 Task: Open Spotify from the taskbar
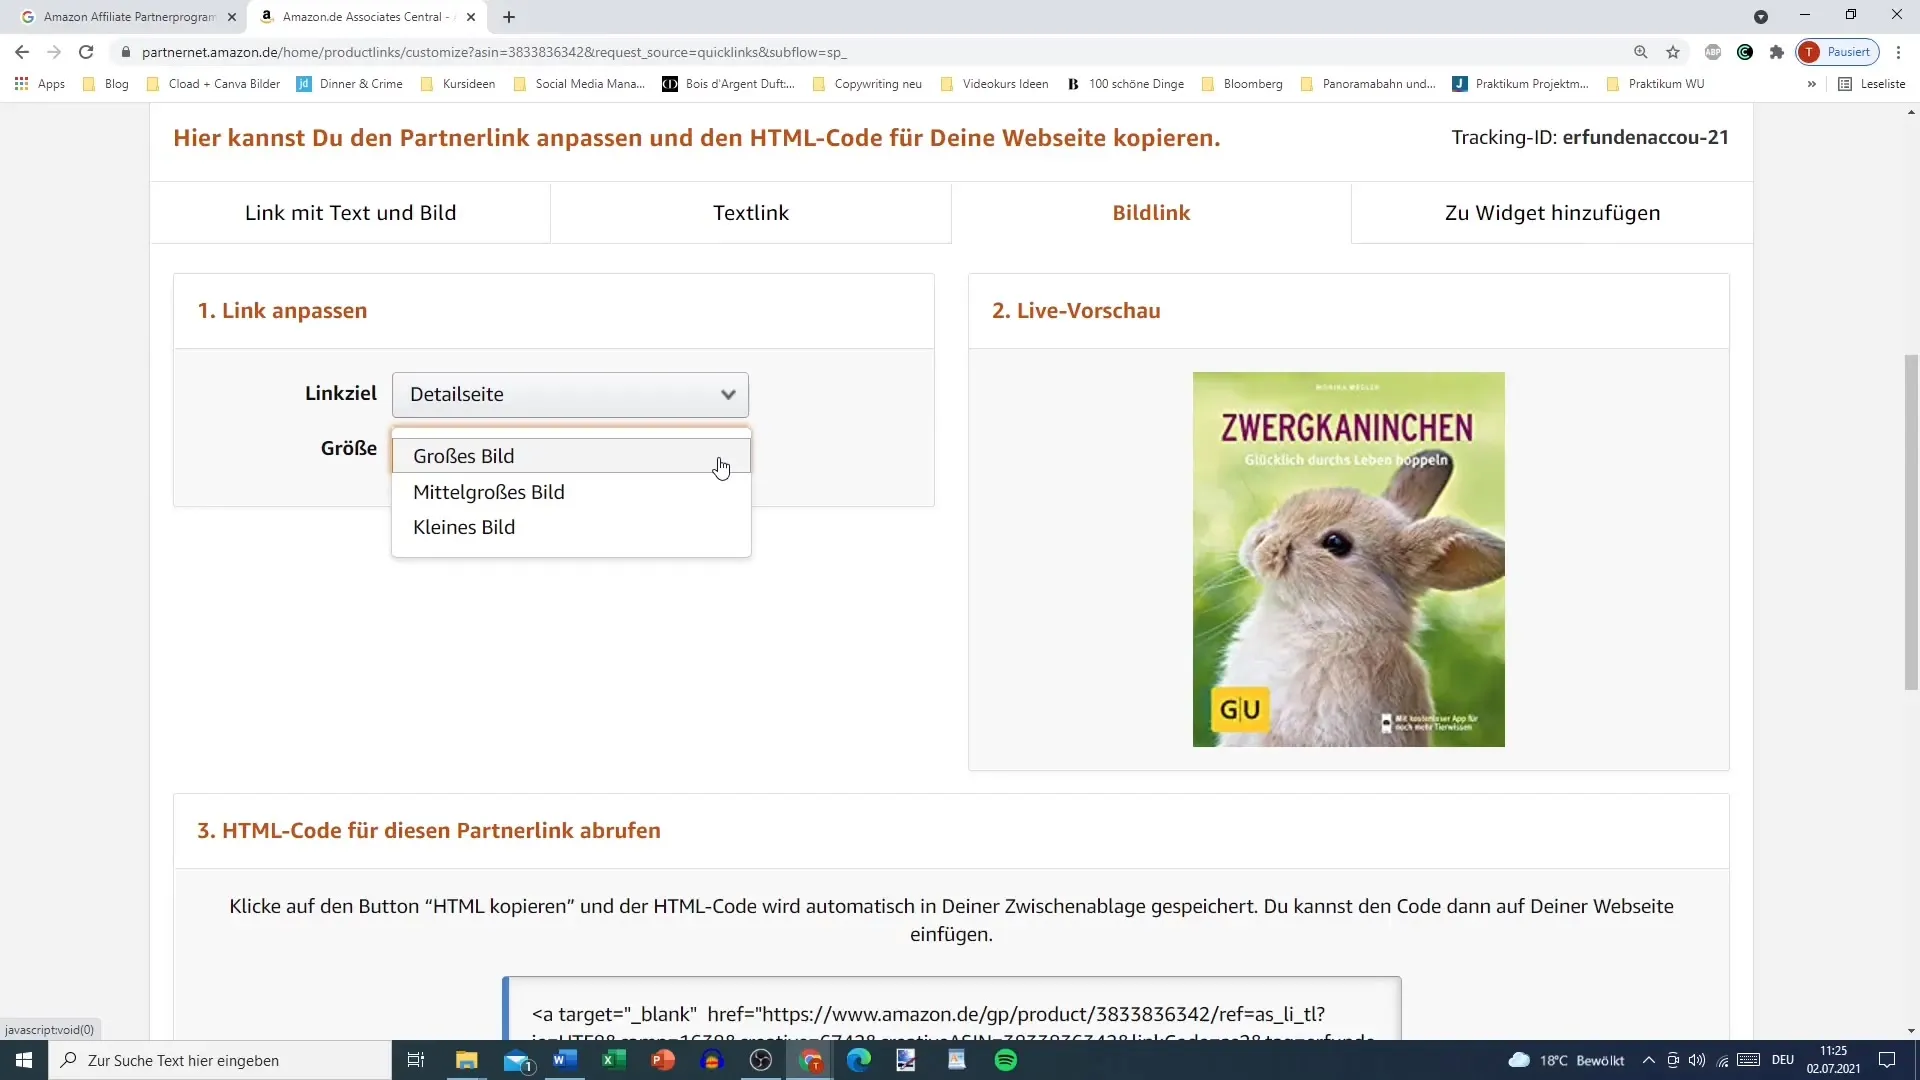coord(1006,1060)
